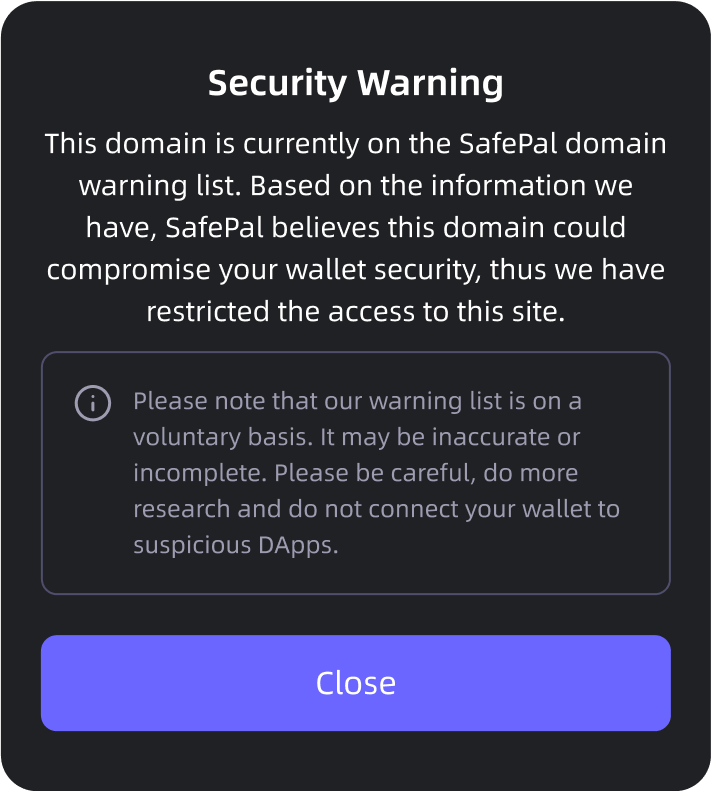
Task: Click the circled info icon
Action: [x=93, y=403]
